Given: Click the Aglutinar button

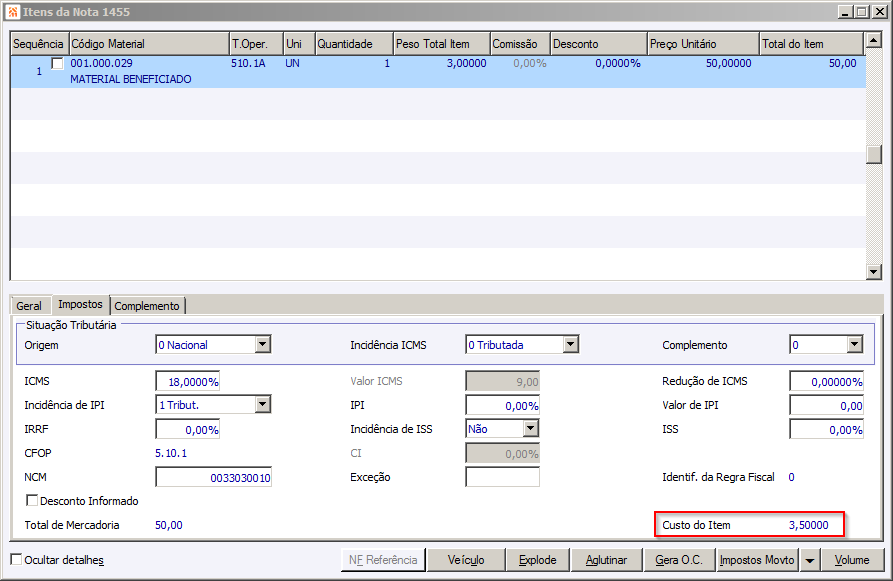Looking at the screenshot, I should (607, 560).
